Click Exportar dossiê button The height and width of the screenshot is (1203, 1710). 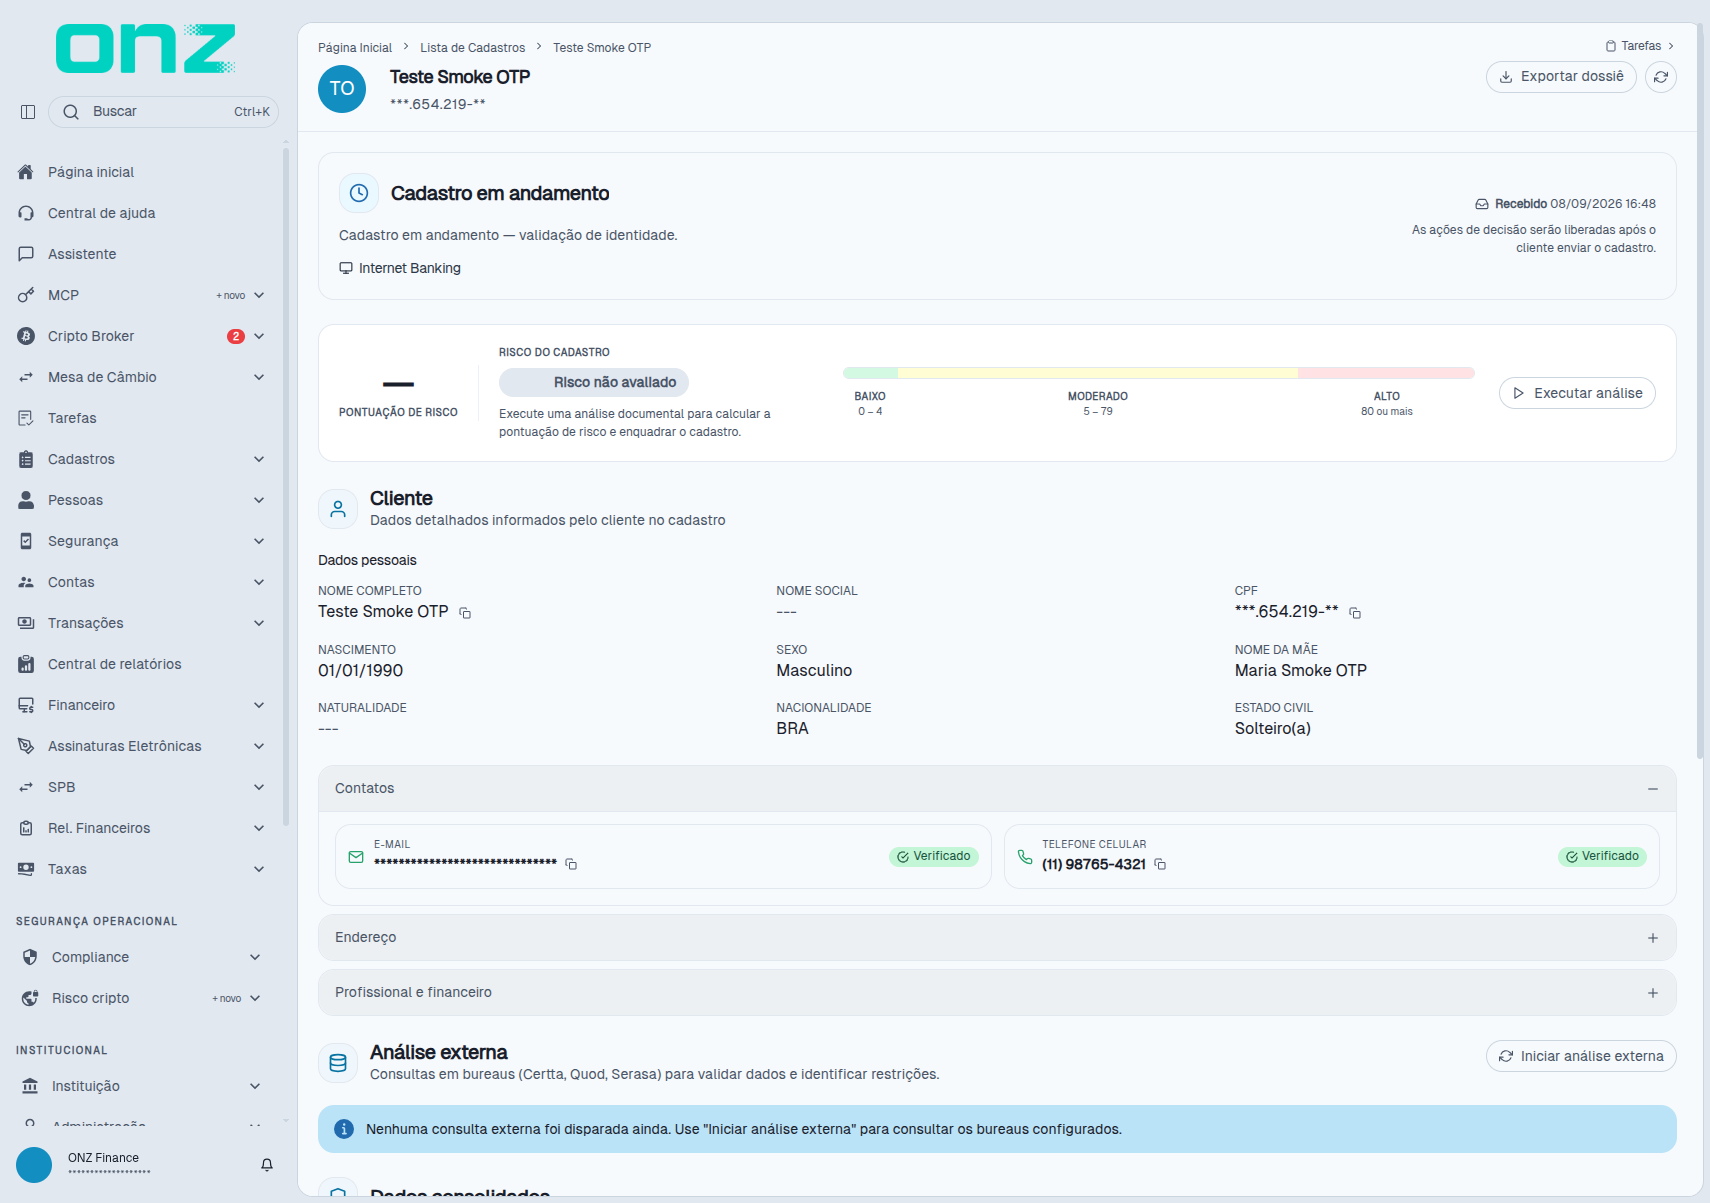pyautogui.click(x=1561, y=77)
